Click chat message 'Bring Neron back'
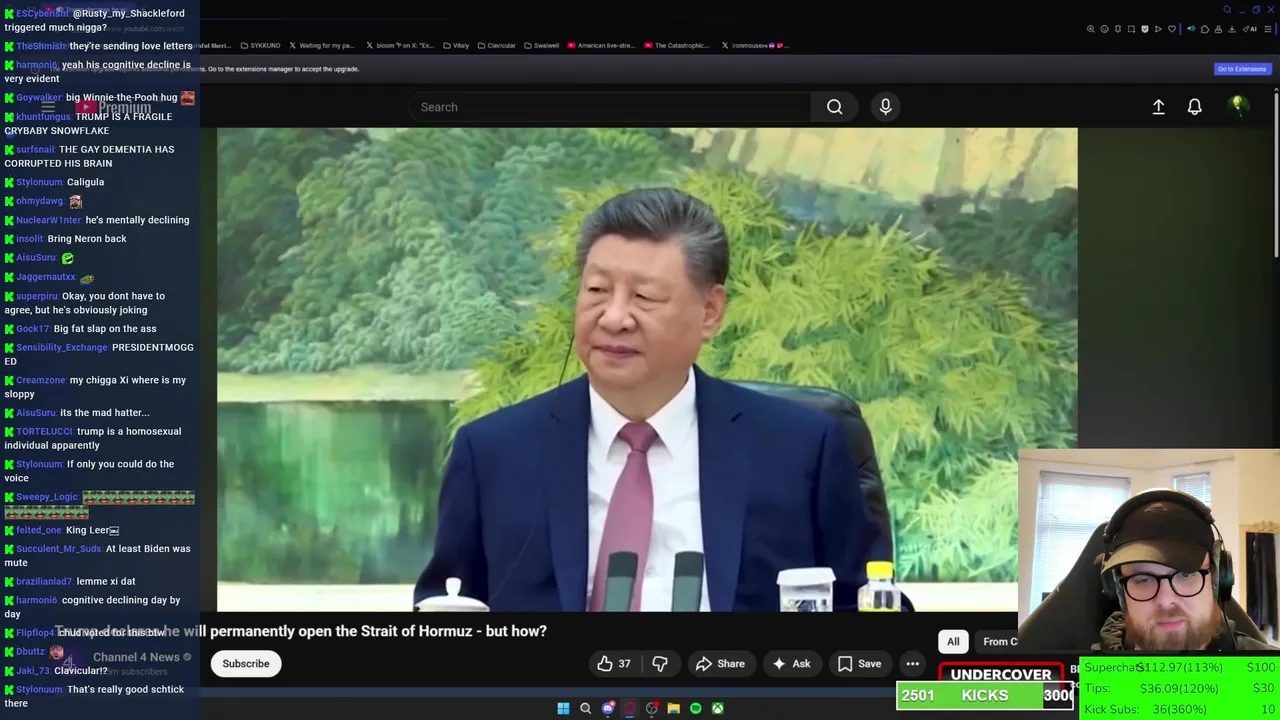Screen dimensions: 1280x720 (87, 239)
